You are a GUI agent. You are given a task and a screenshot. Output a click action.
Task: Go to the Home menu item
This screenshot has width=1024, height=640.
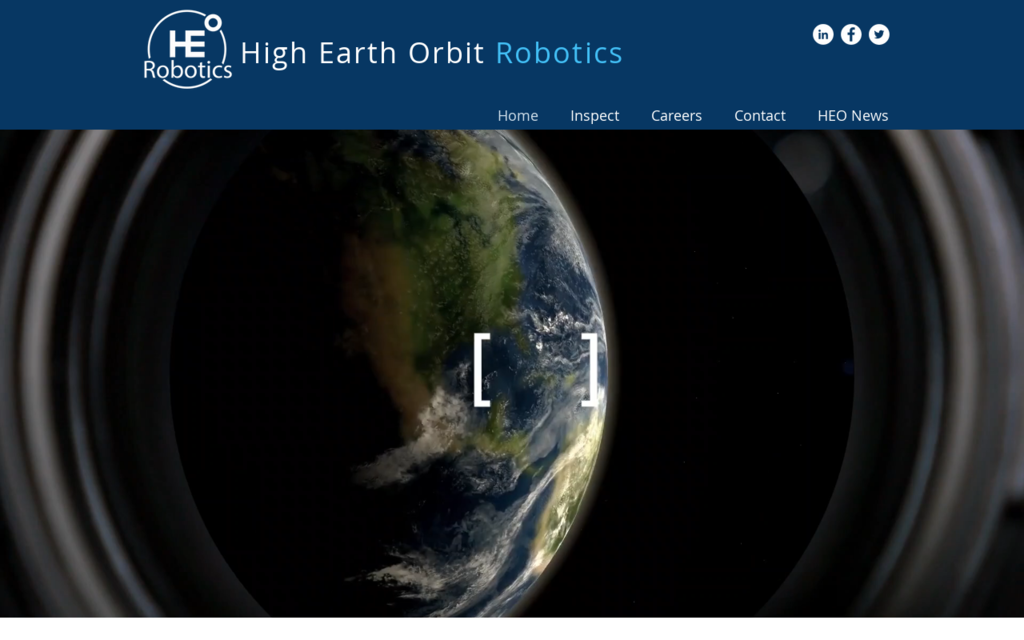click(x=518, y=116)
